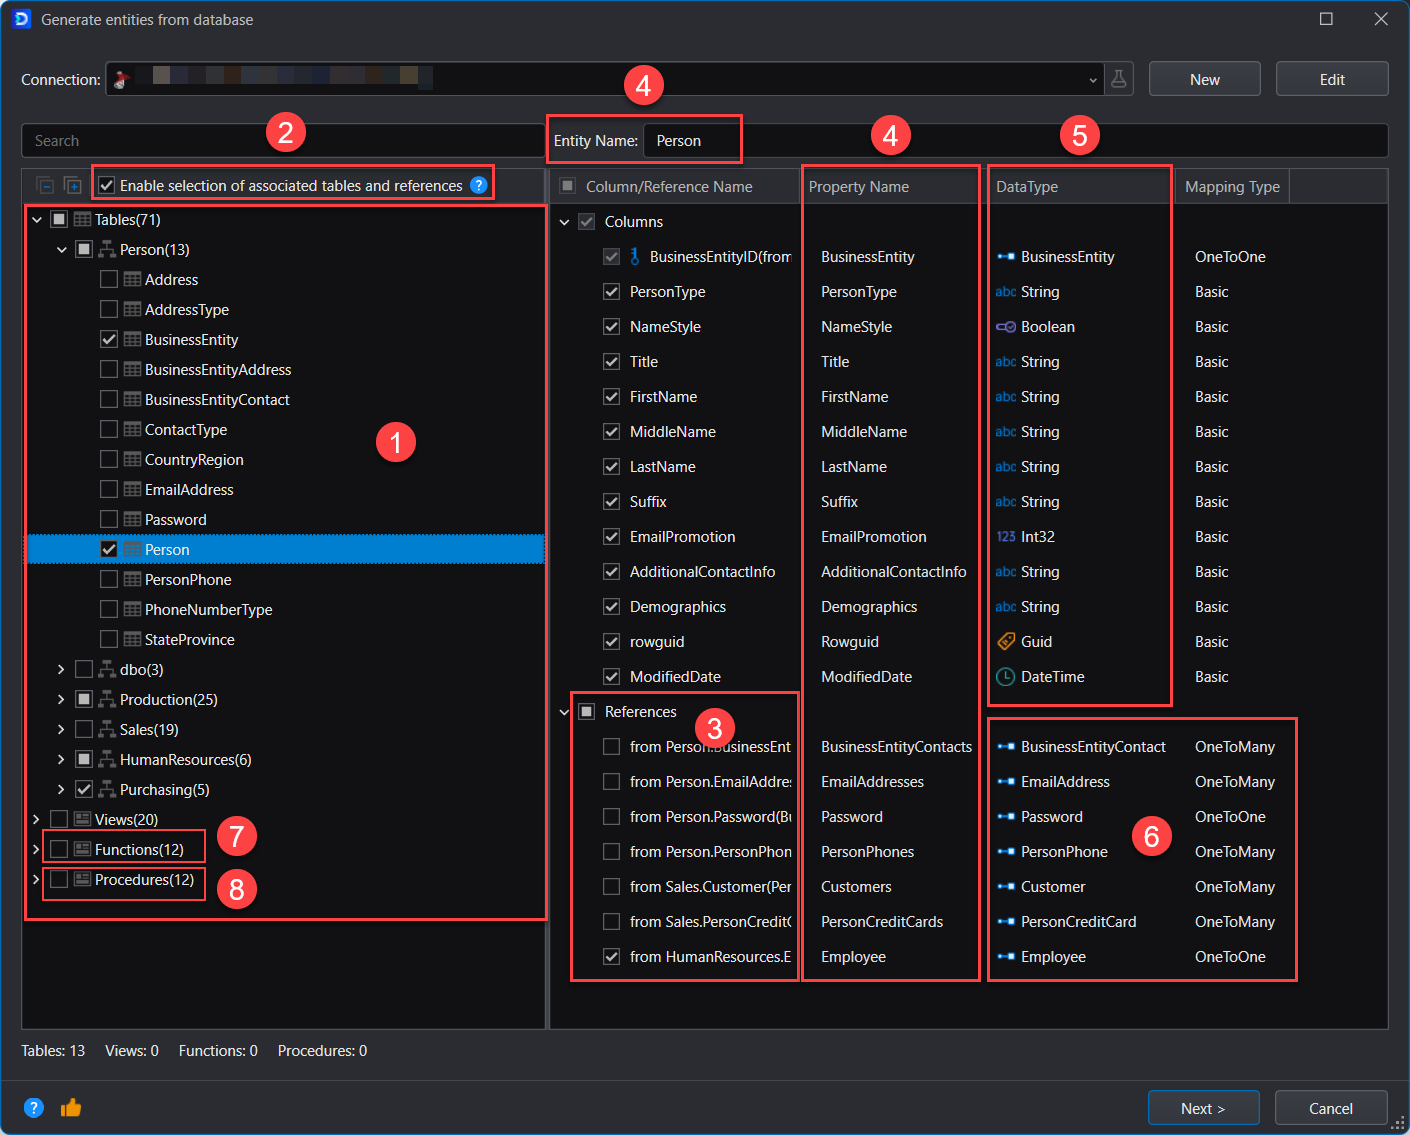This screenshot has height=1135, width=1410.
Task: Click the thumbs up feedback icon
Action: coord(71,1107)
